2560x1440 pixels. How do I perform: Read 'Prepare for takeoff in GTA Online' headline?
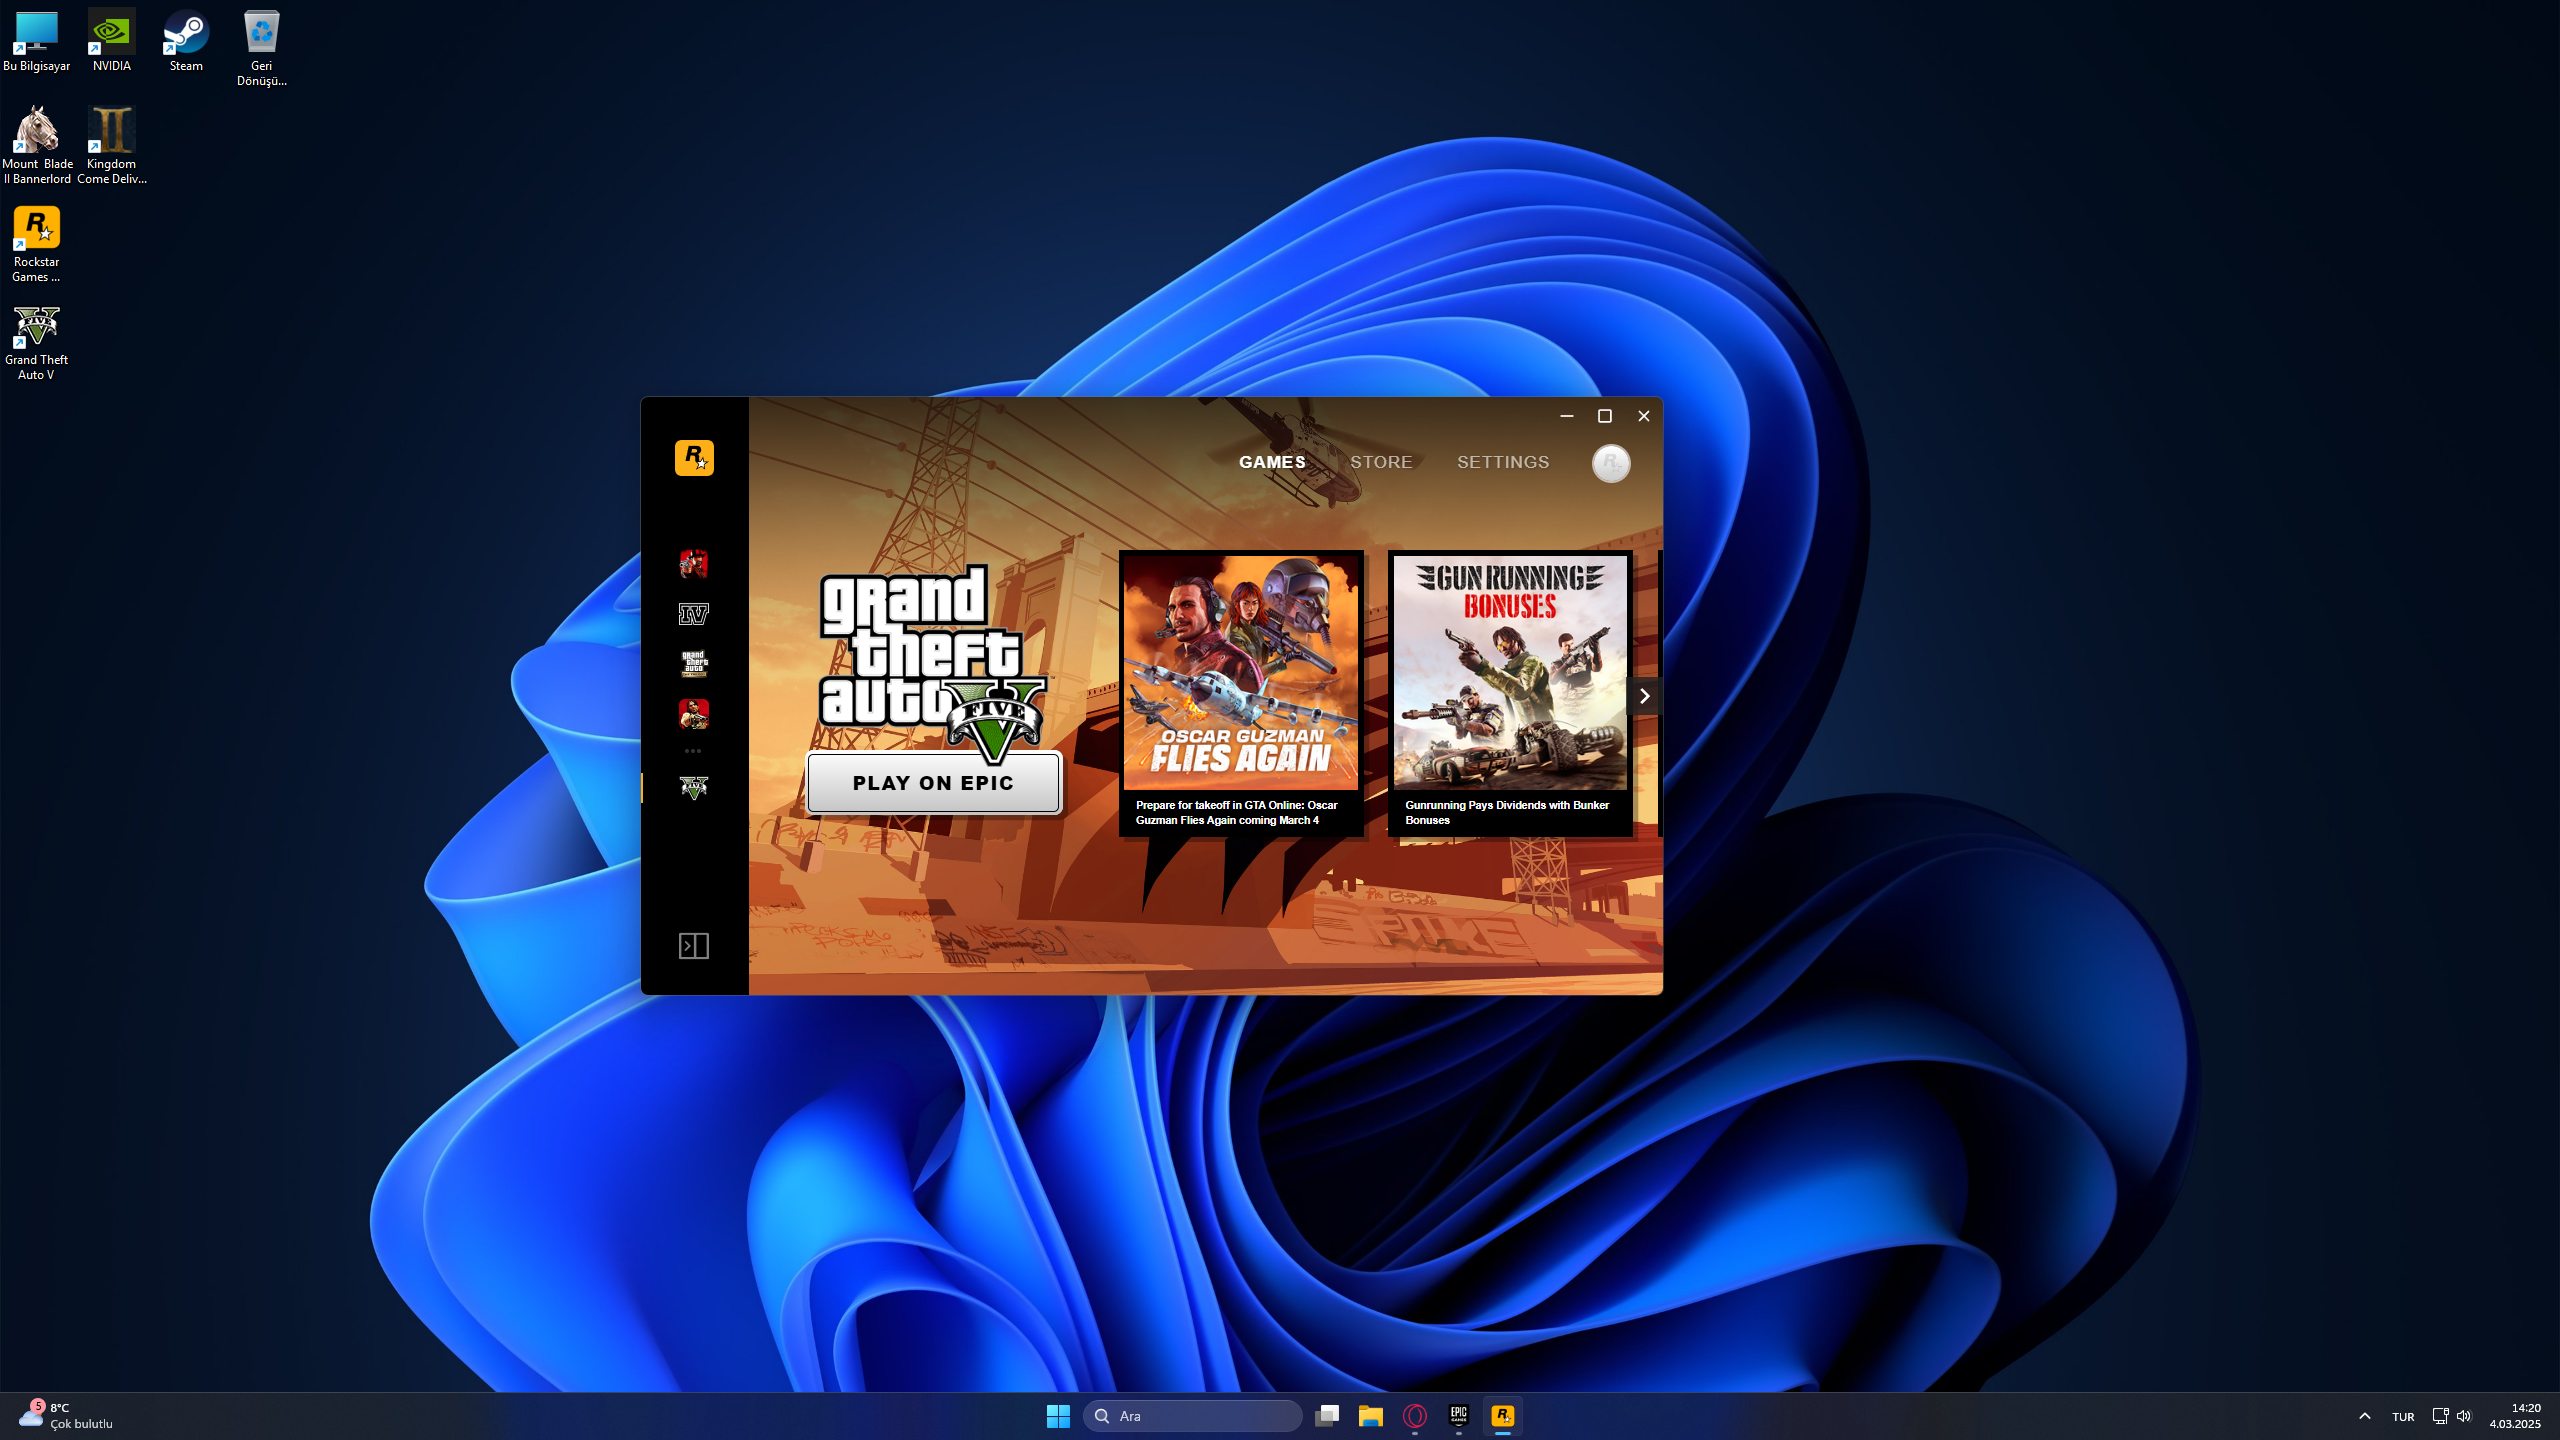click(1237, 812)
